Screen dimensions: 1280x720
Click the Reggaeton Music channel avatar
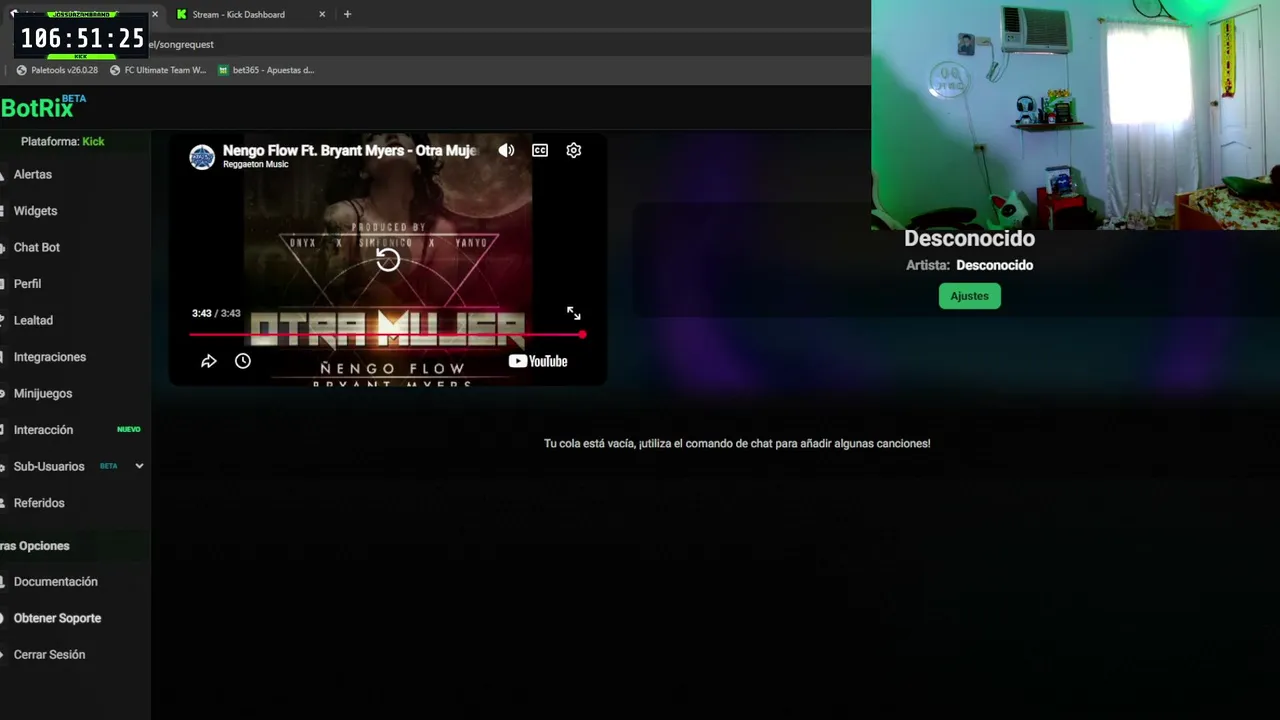click(x=202, y=157)
